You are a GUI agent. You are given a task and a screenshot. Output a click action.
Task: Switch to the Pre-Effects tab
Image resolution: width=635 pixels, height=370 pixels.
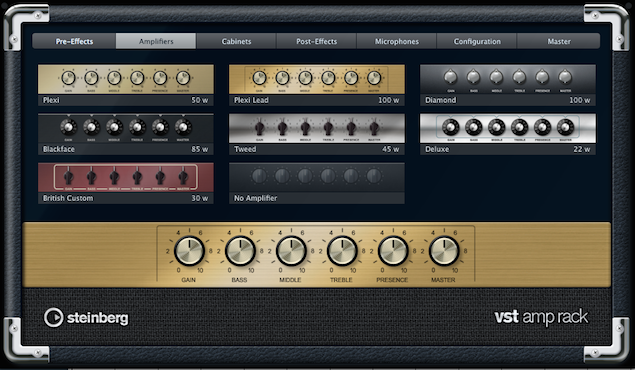[x=74, y=41]
